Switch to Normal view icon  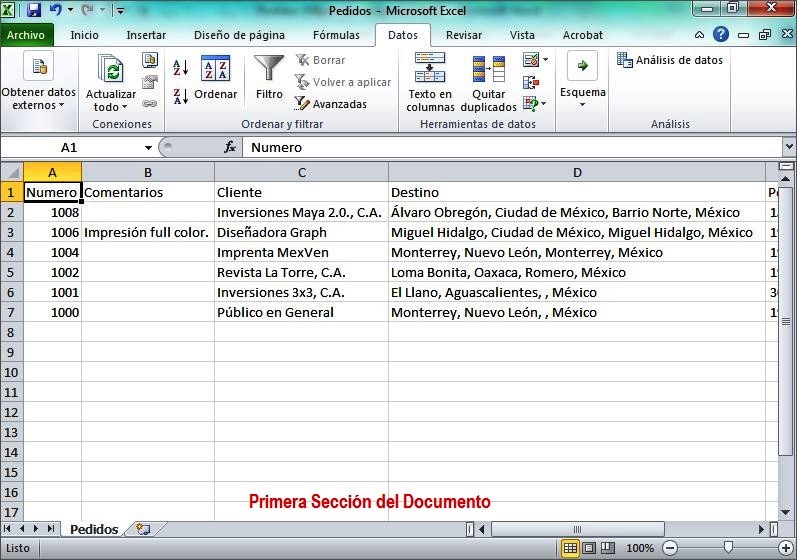click(570, 548)
